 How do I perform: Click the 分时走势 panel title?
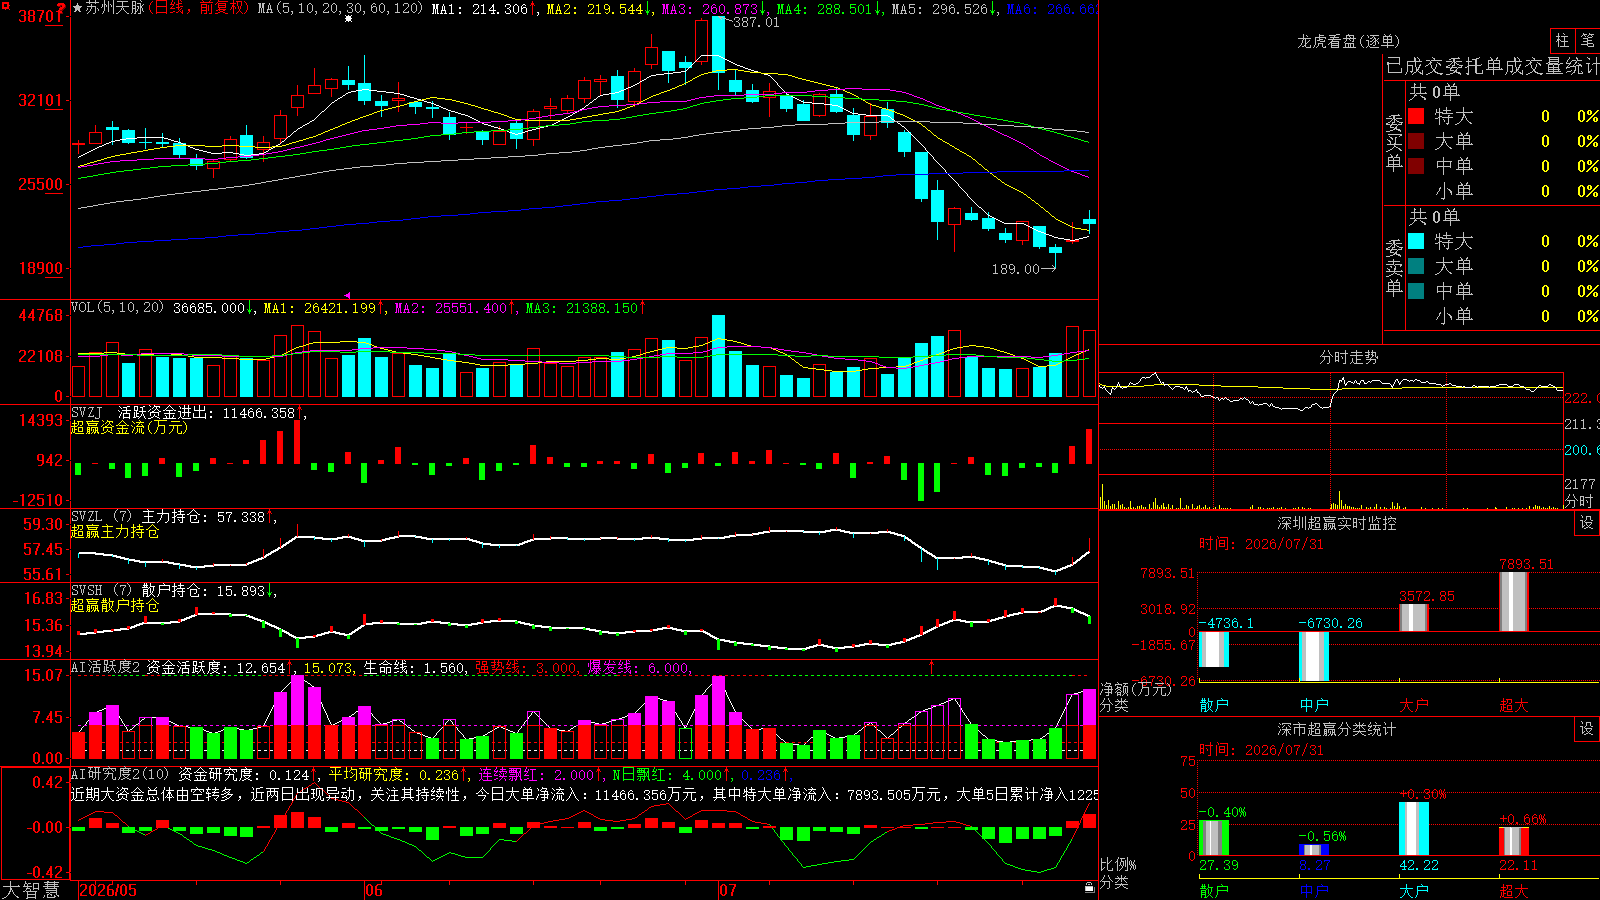click(x=1349, y=357)
